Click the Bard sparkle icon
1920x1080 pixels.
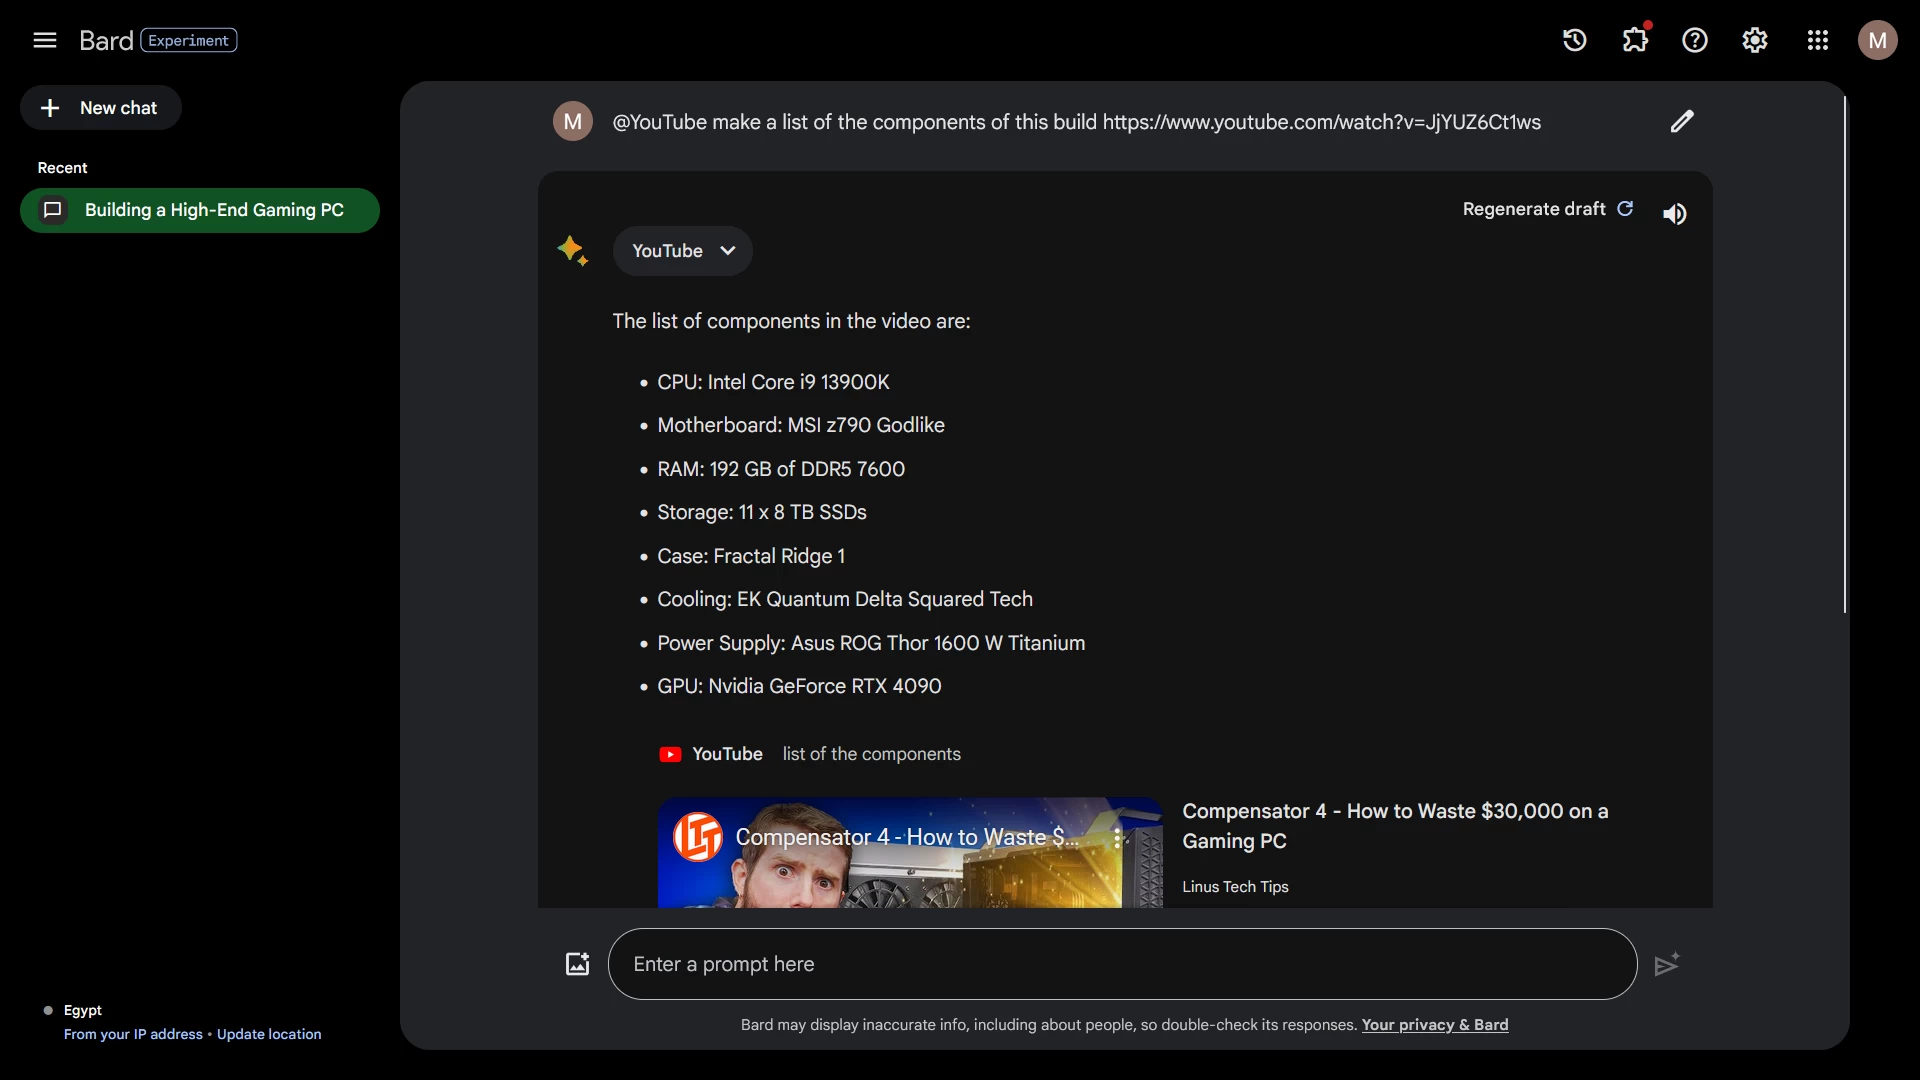click(x=573, y=250)
